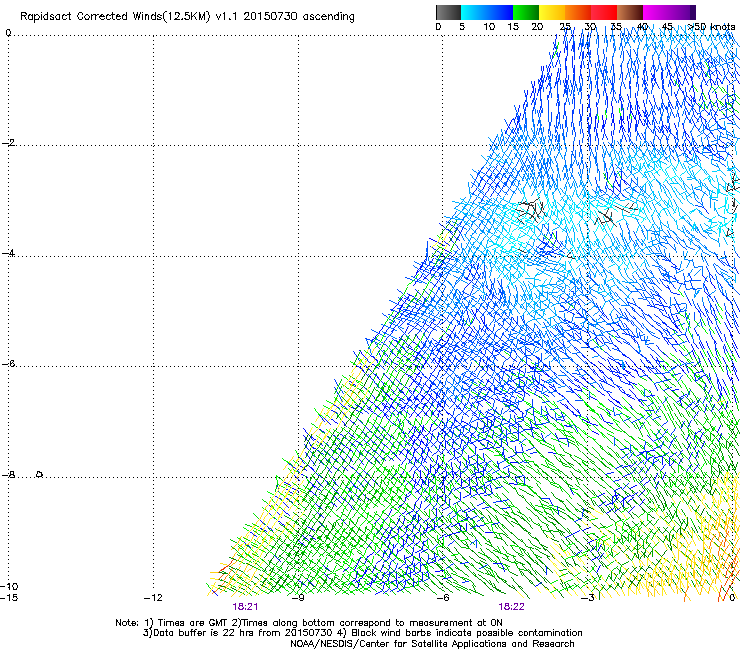
Task: Select the brown 35-40 knots color segment
Action: [x=630, y=12]
